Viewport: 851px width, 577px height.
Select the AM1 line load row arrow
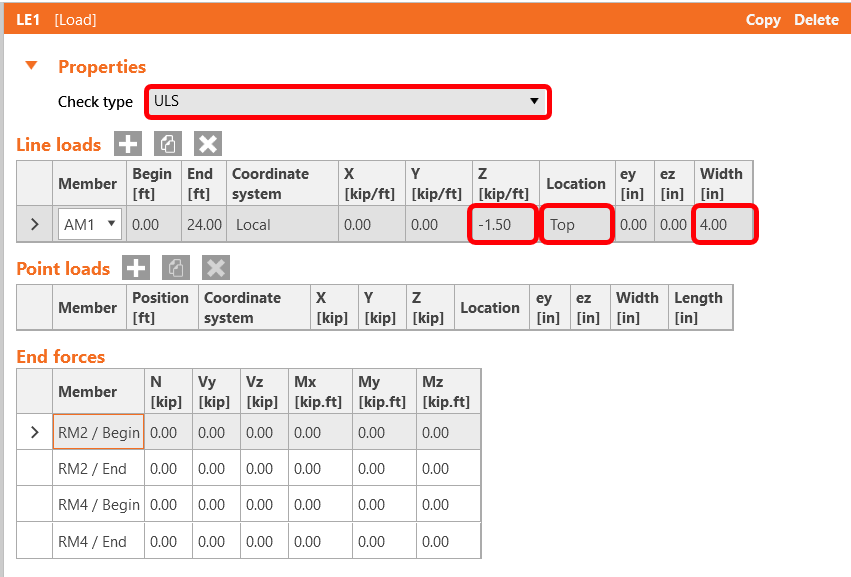[33, 224]
